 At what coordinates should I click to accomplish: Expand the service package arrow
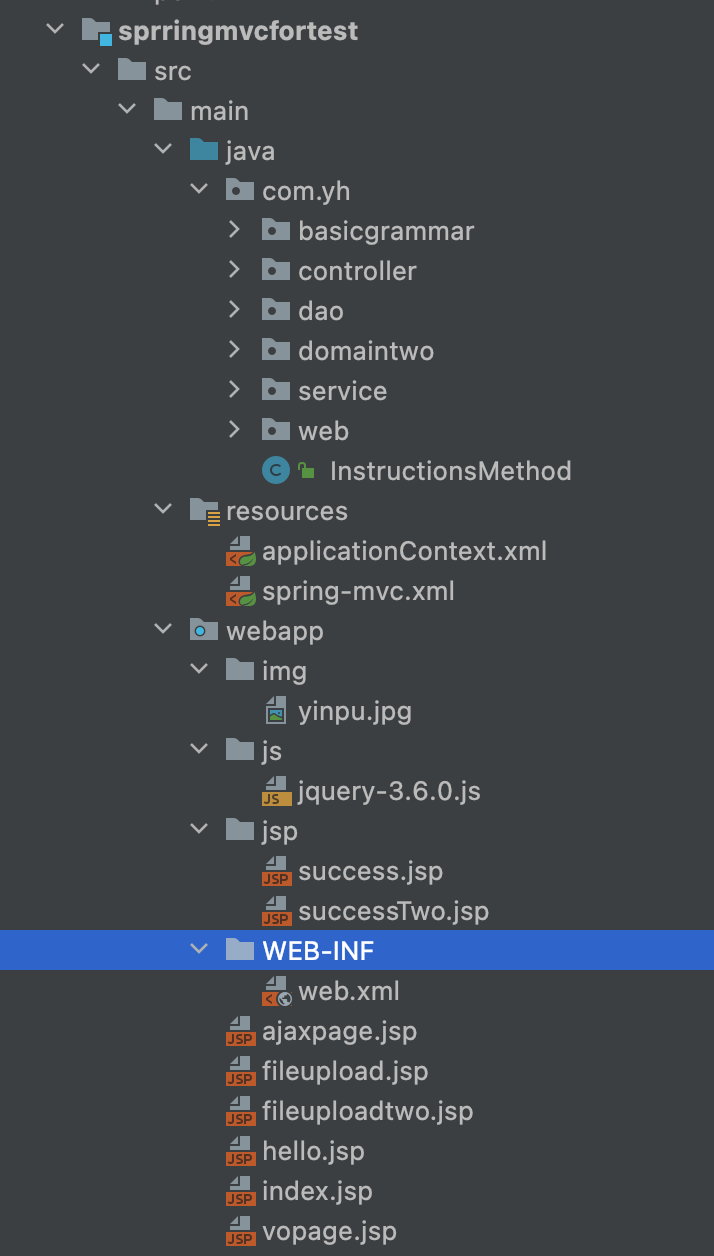click(234, 390)
